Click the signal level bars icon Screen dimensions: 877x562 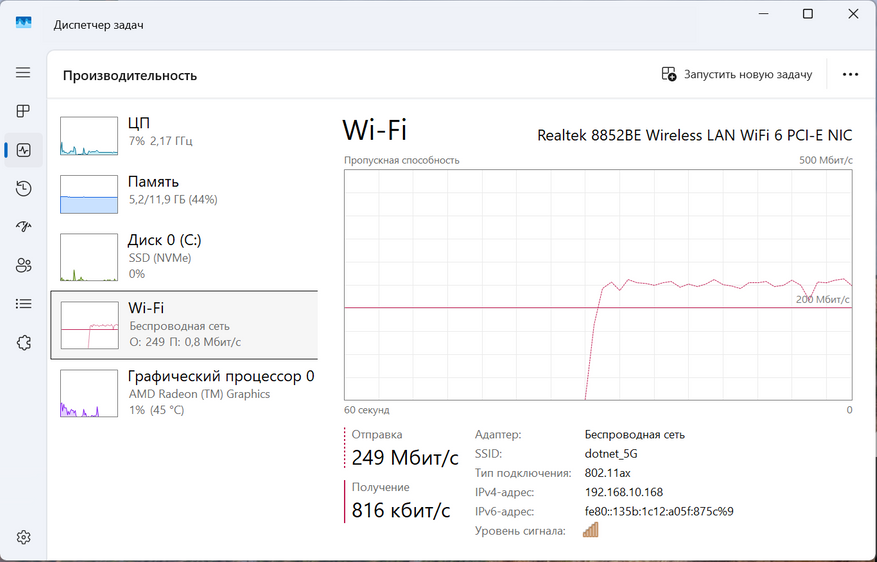coord(590,530)
